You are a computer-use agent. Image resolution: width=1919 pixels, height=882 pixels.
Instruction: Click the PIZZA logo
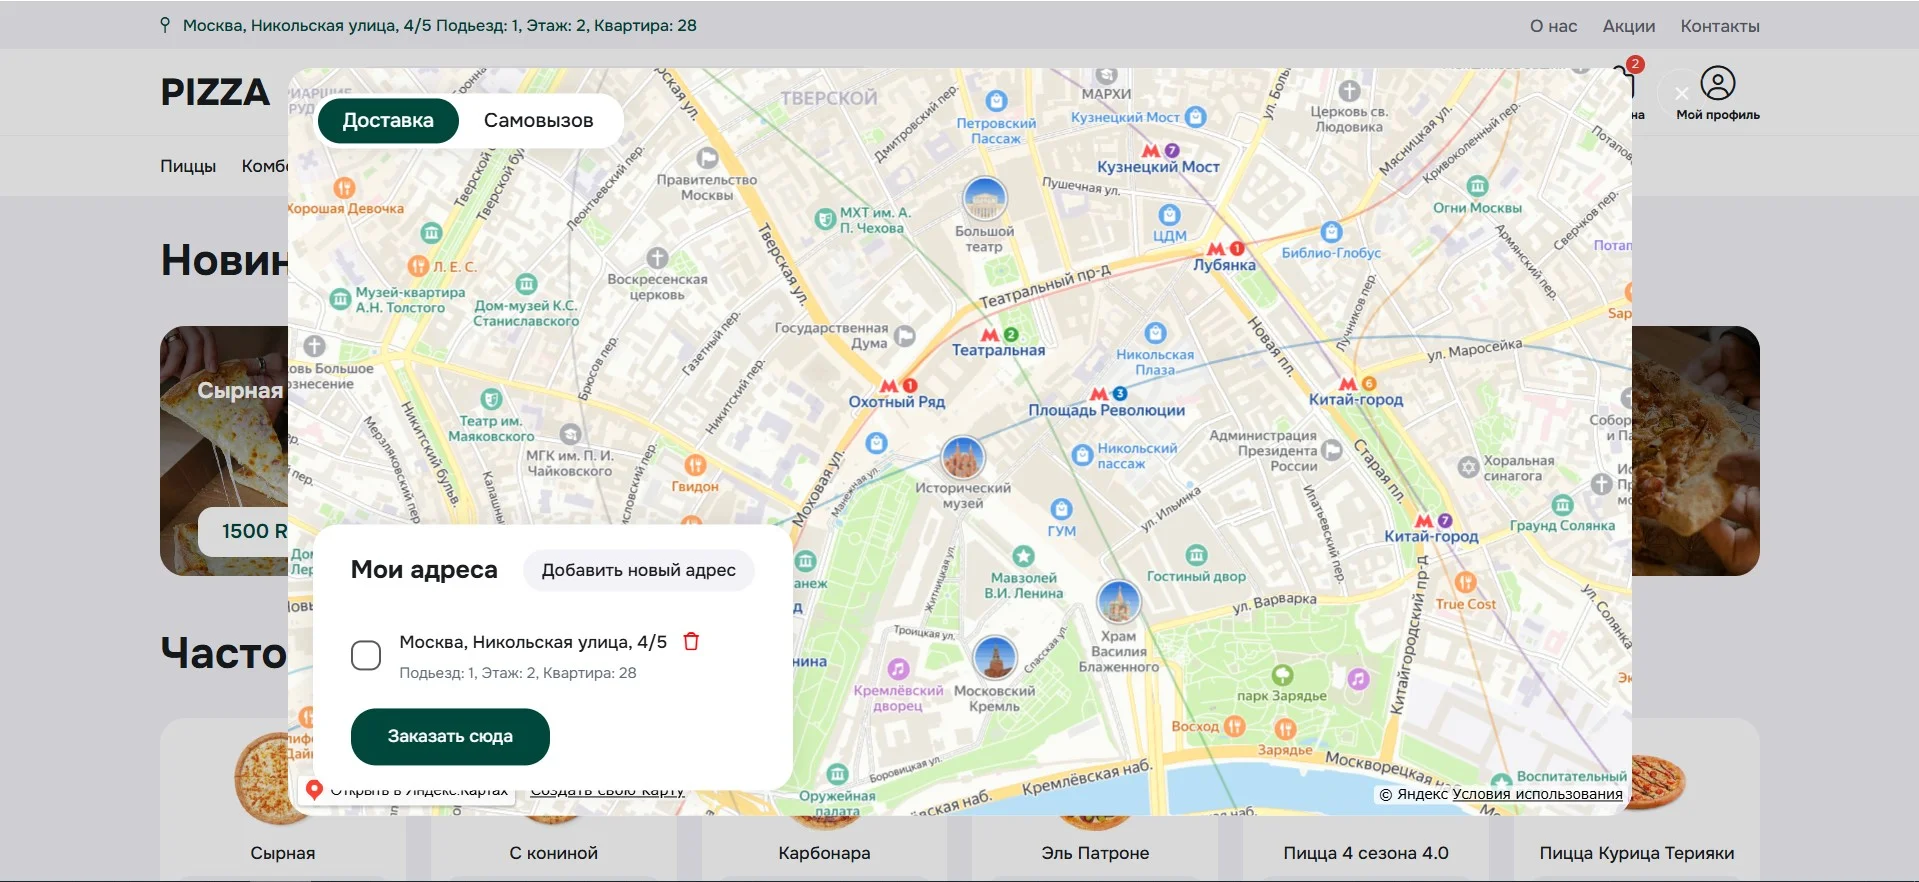[215, 92]
